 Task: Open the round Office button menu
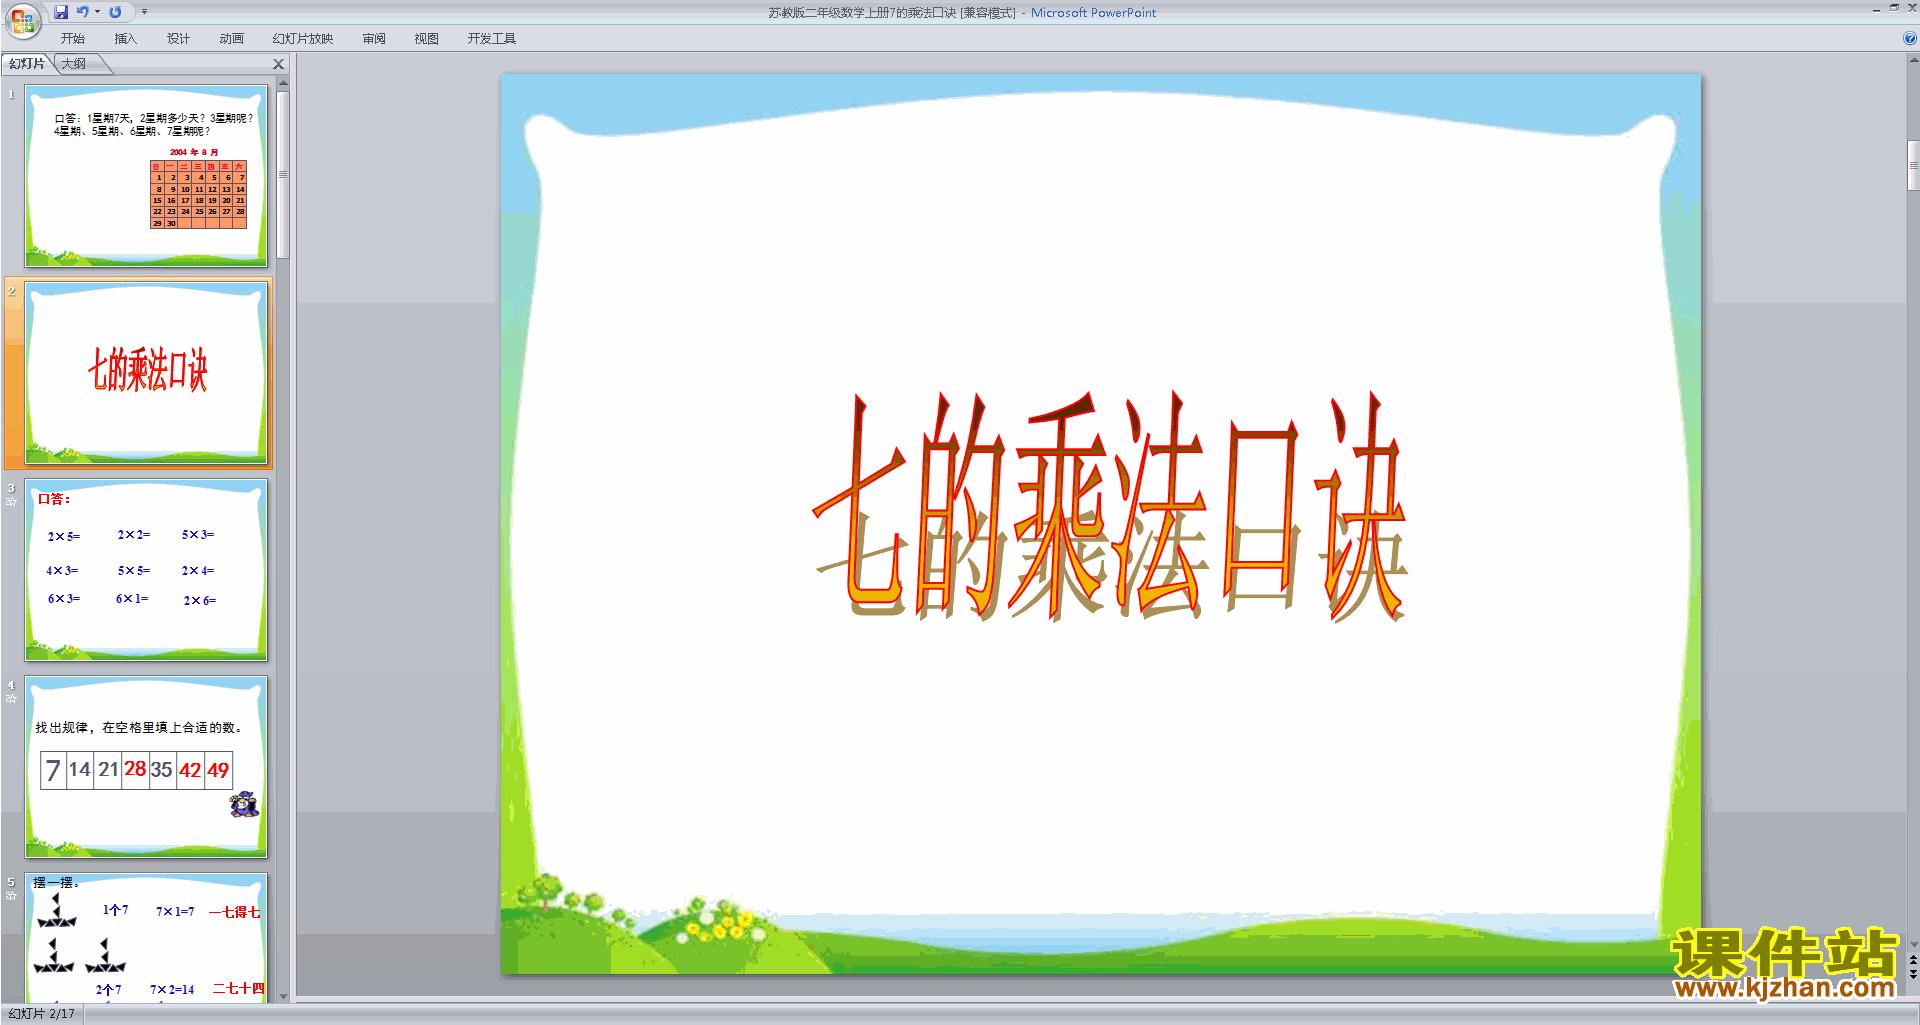(x=23, y=21)
